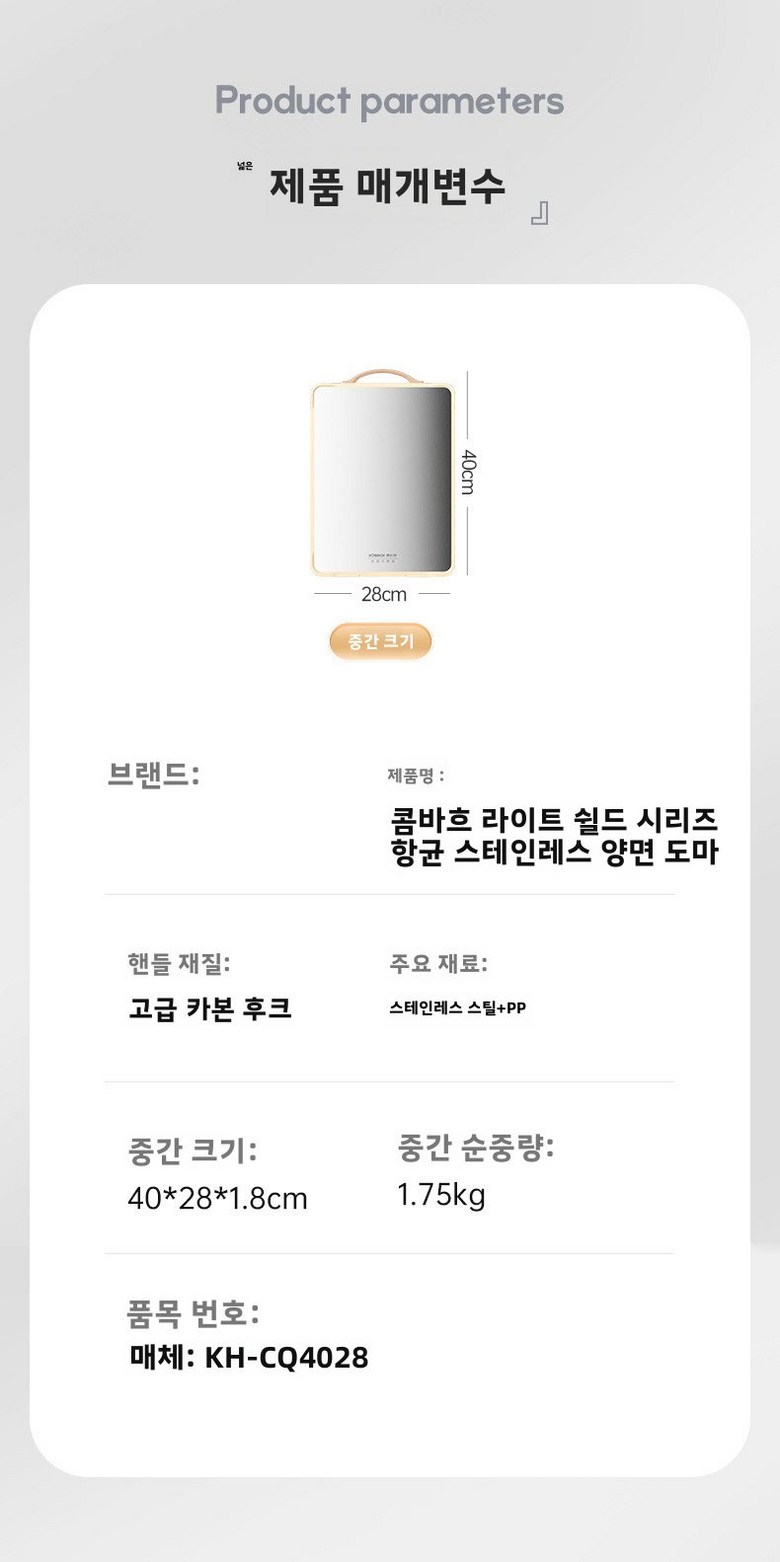The image size is (780, 1562).
Task: Click the 품목 번호: label
Action: [193, 1311]
